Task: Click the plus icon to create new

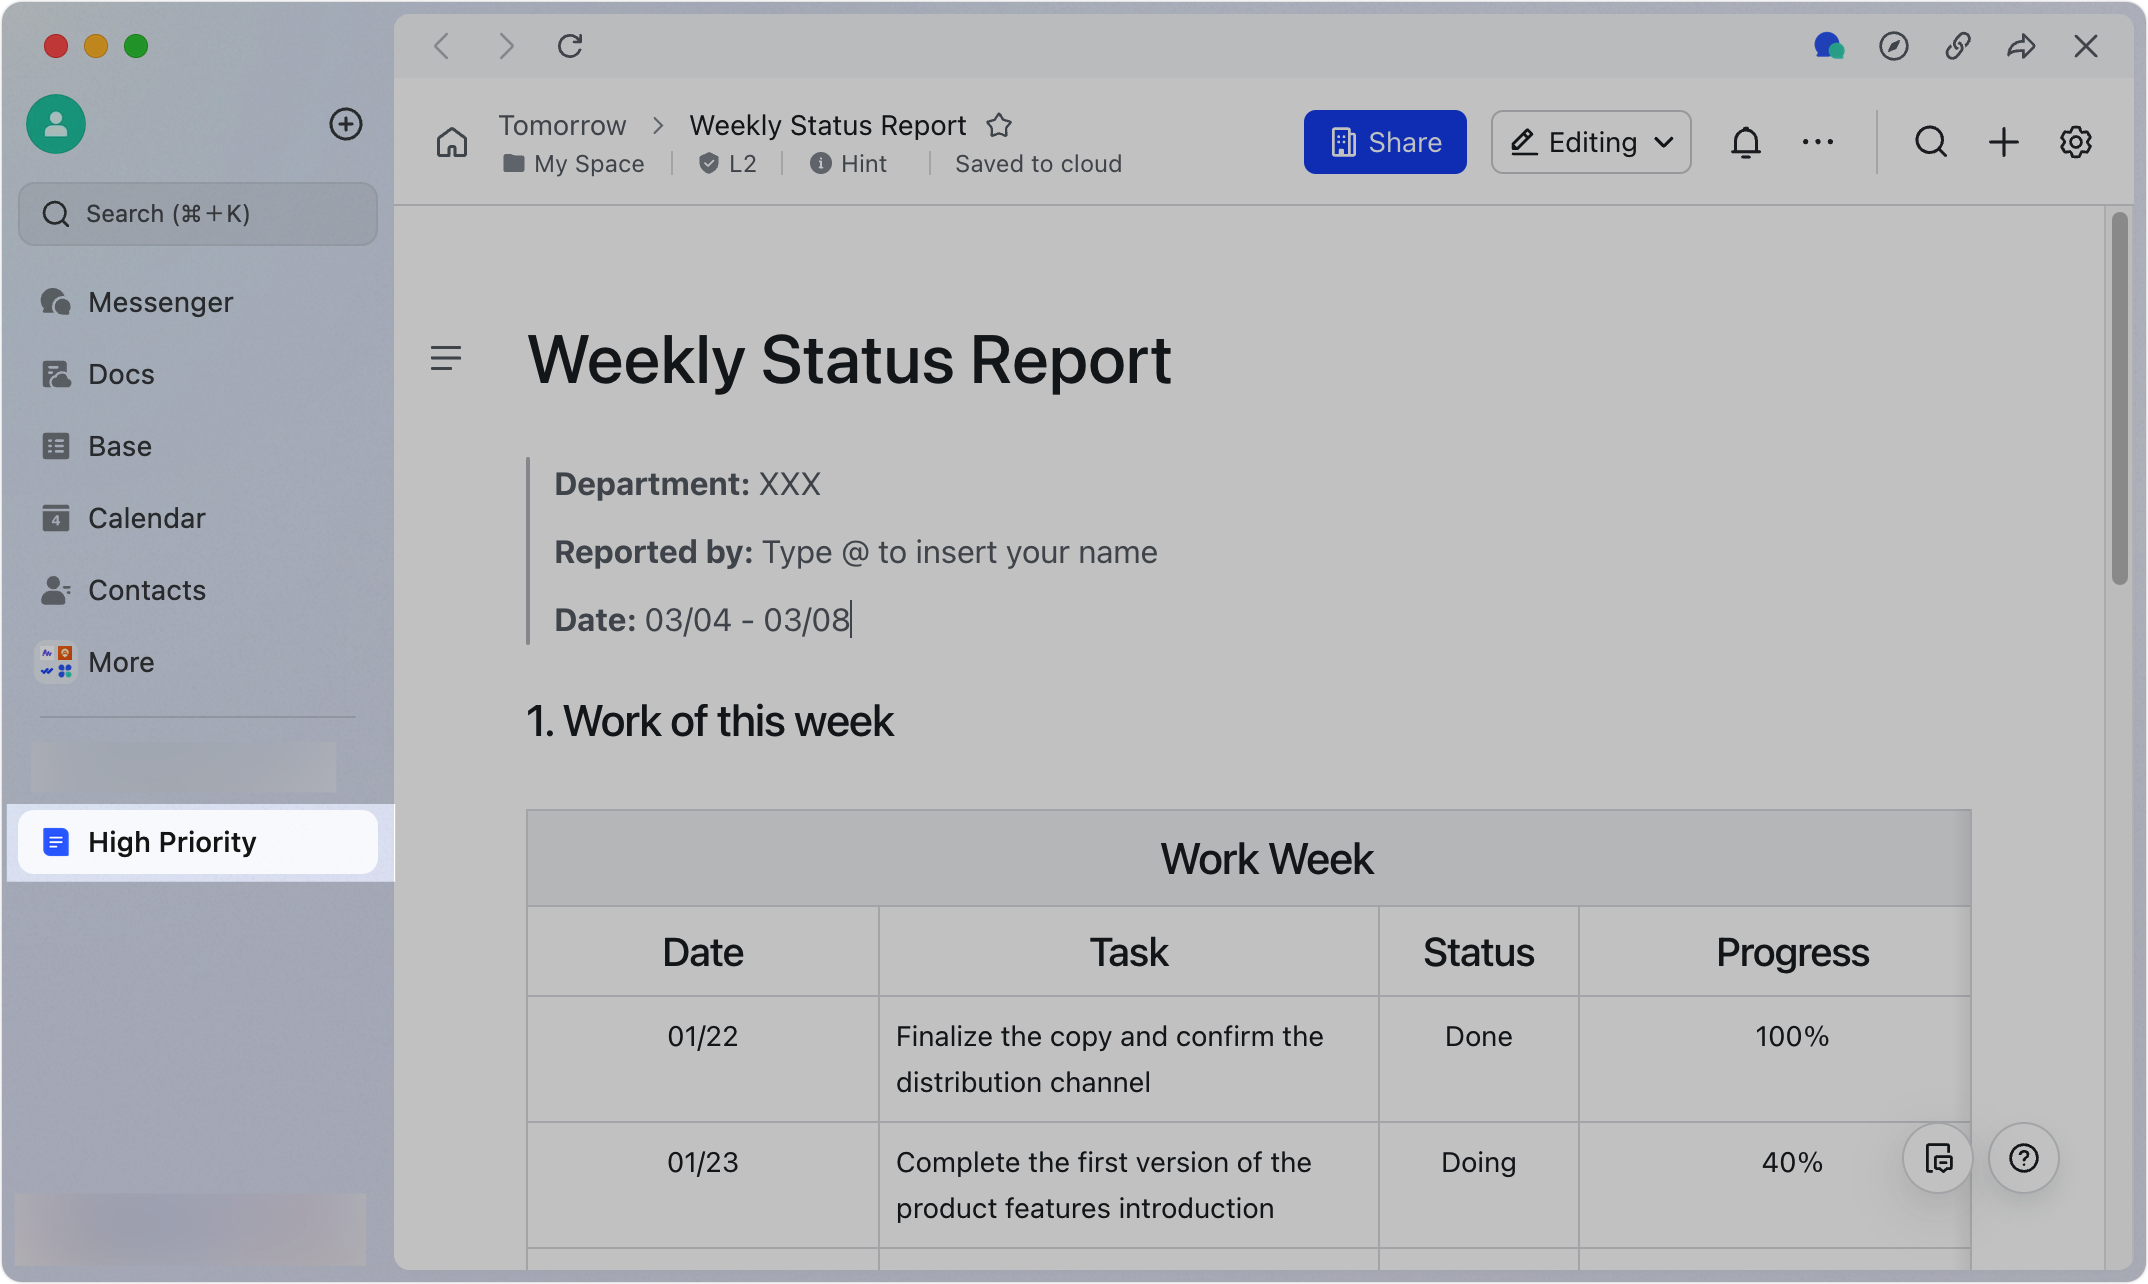Action: 2003,143
